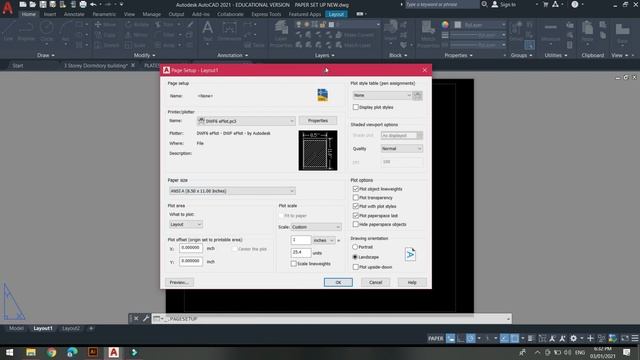
Task: Switch to the Model tab
Action: pyautogui.click(x=16, y=328)
